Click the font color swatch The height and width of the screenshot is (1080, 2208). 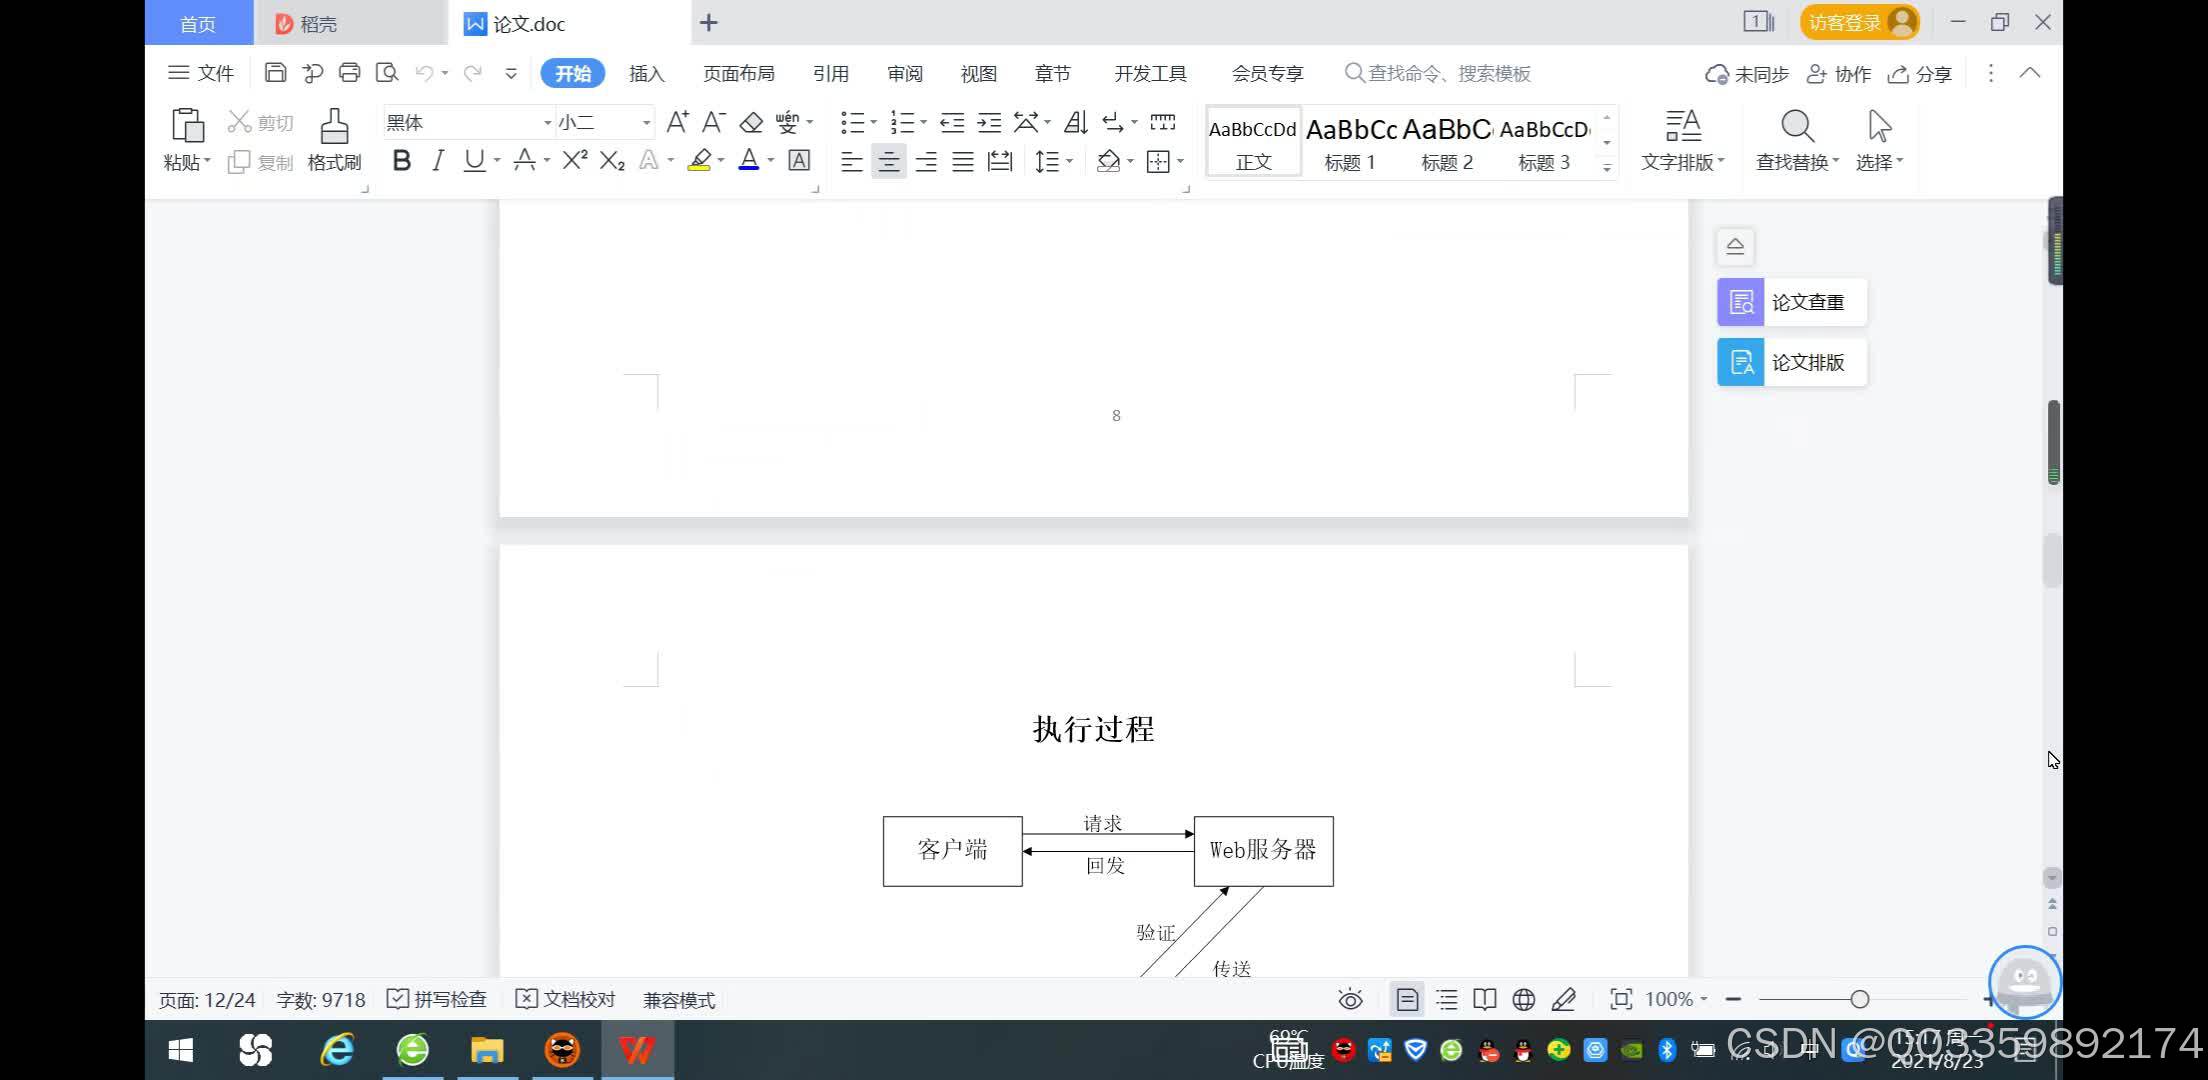coord(749,160)
